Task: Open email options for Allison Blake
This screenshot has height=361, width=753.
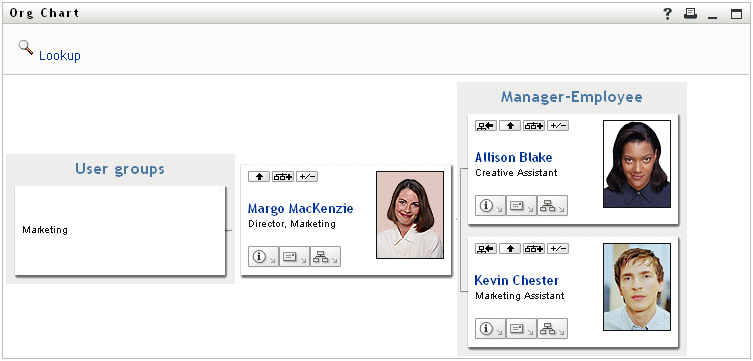Action: [521, 205]
